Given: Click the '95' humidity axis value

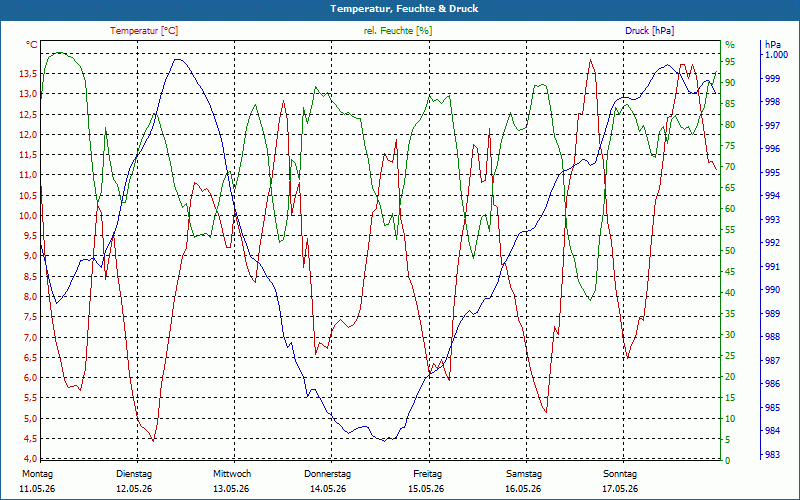Looking at the screenshot, I should click(730, 62).
